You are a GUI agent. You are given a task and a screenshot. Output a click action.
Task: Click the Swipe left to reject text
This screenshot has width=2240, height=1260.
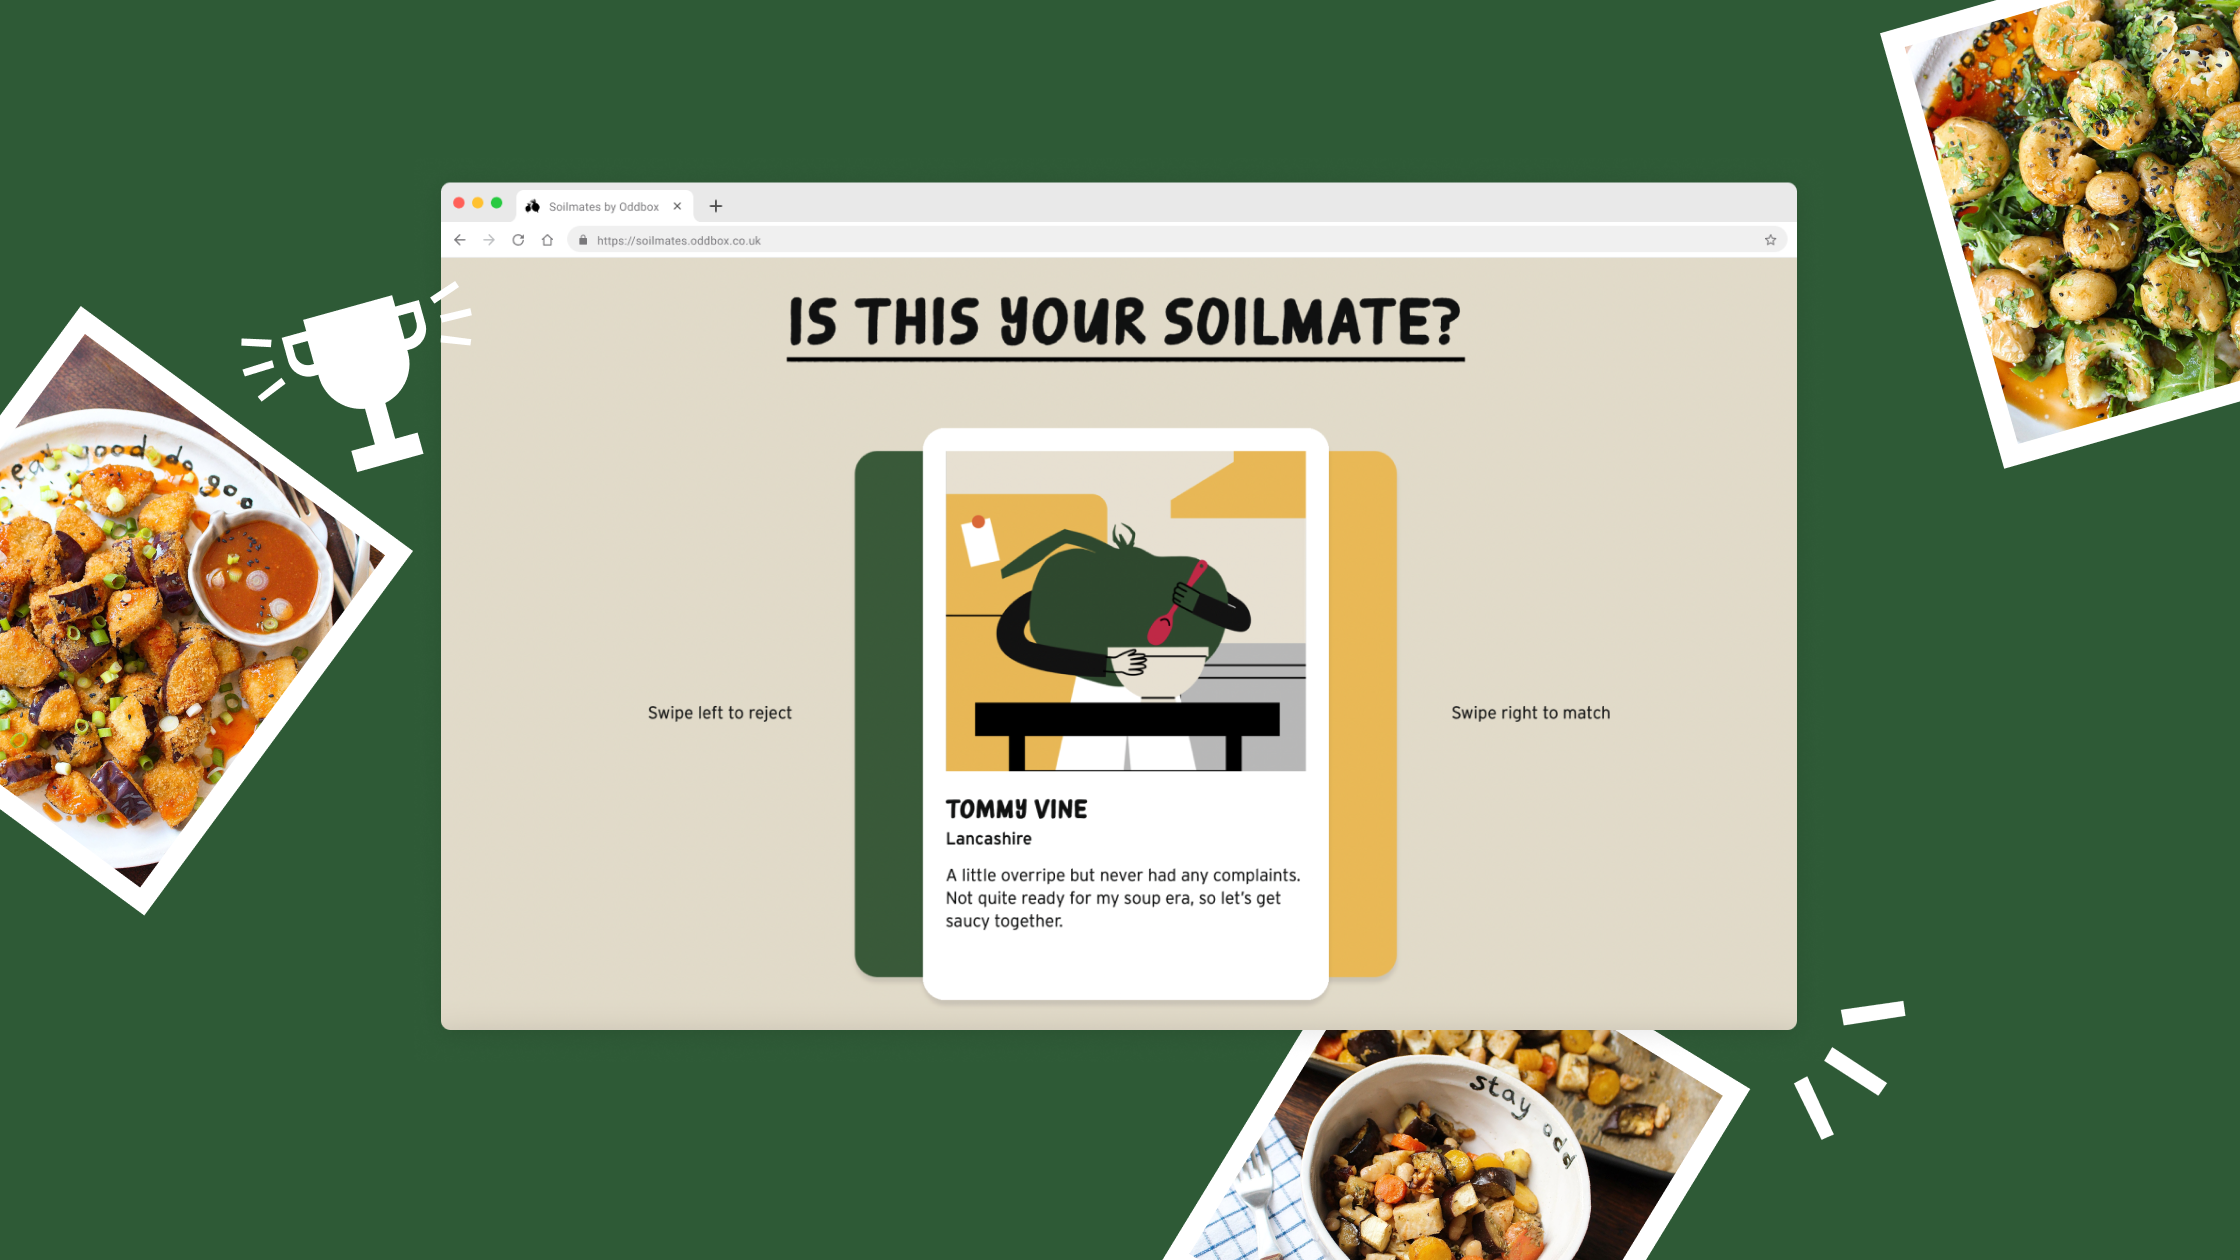(x=719, y=713)
